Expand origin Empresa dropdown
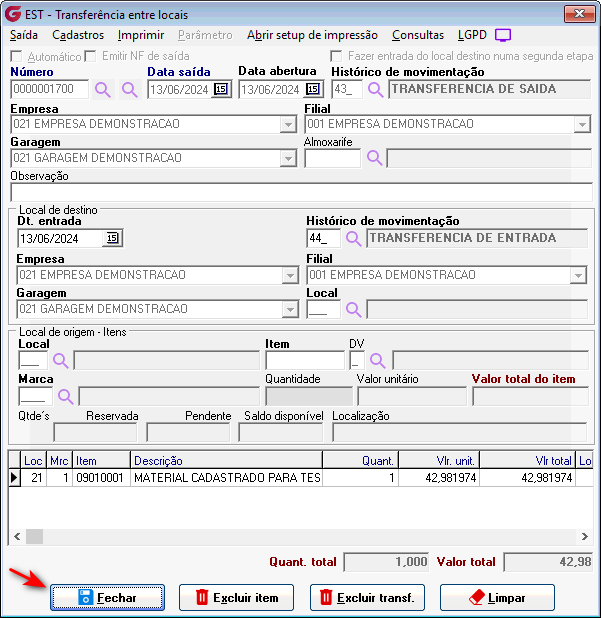601x618 pixels. pos(288,125)
